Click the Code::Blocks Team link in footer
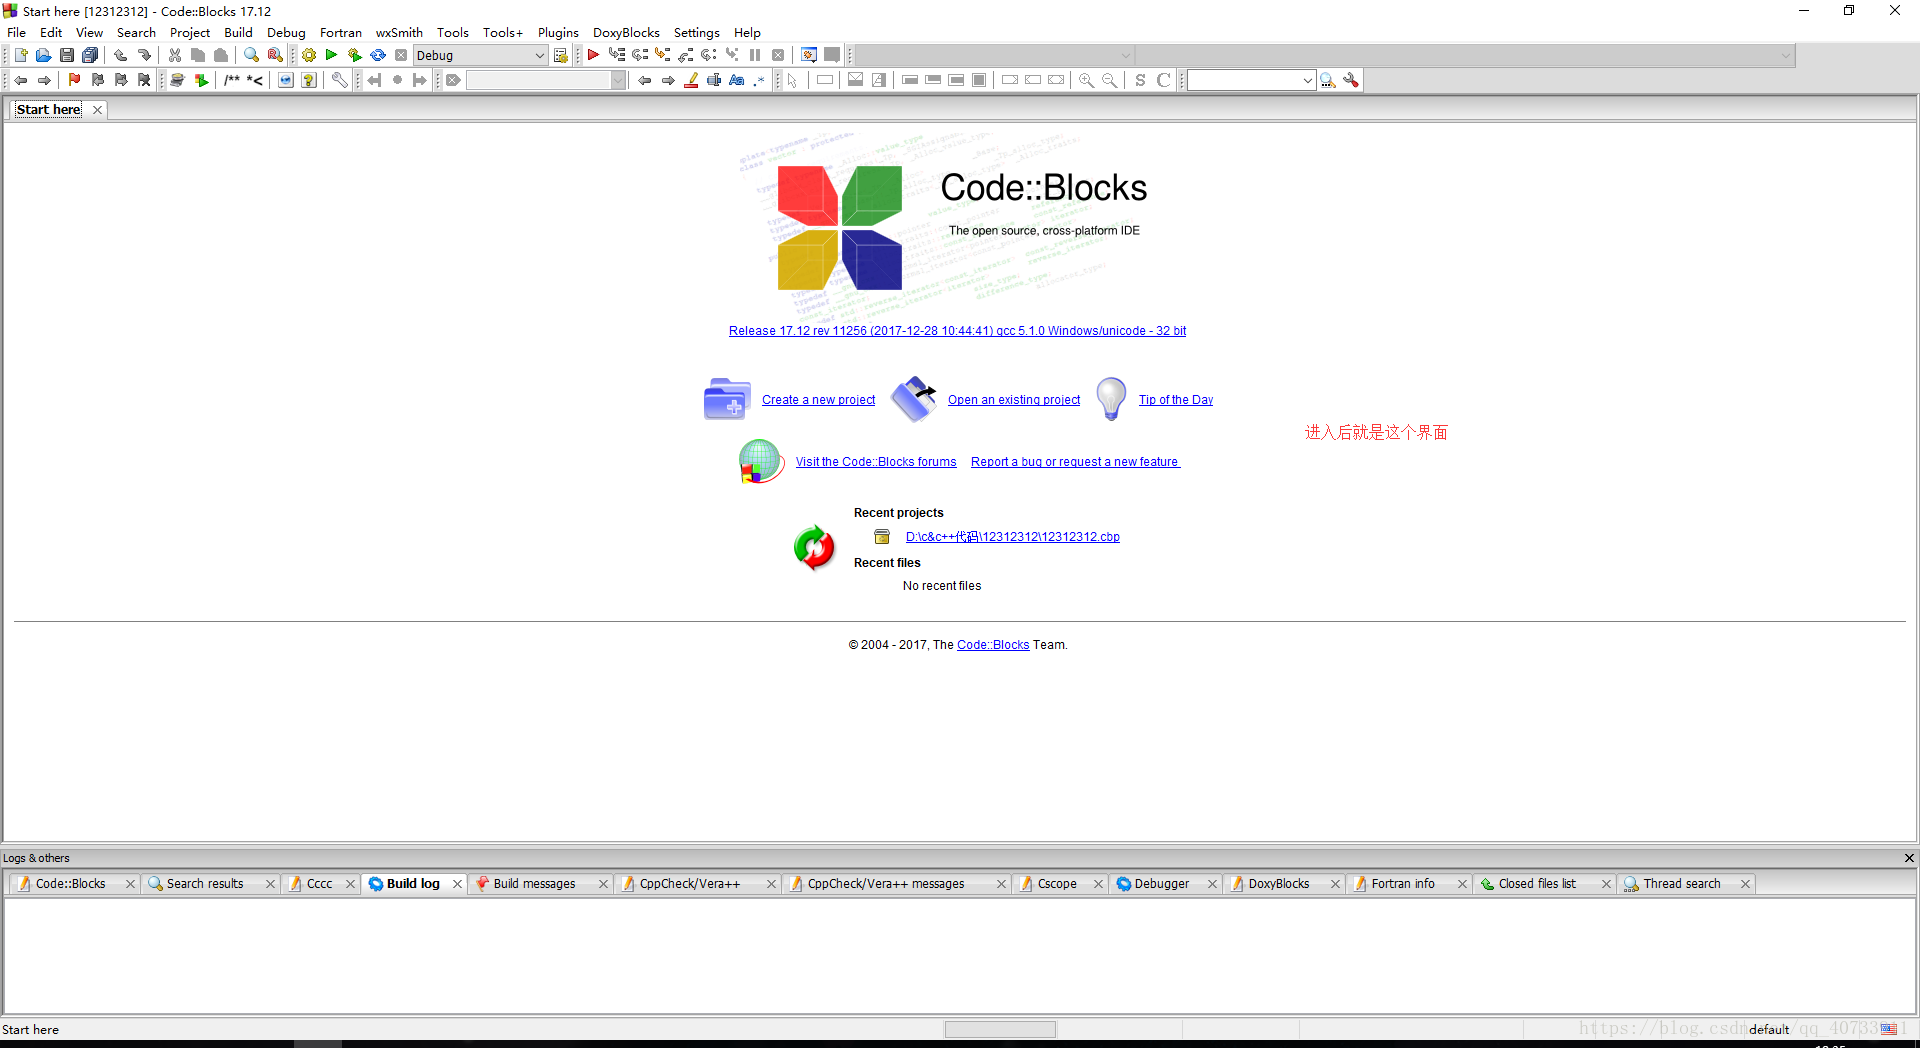The height and width of the screenshot is (1048, 1920). [993, 645]
